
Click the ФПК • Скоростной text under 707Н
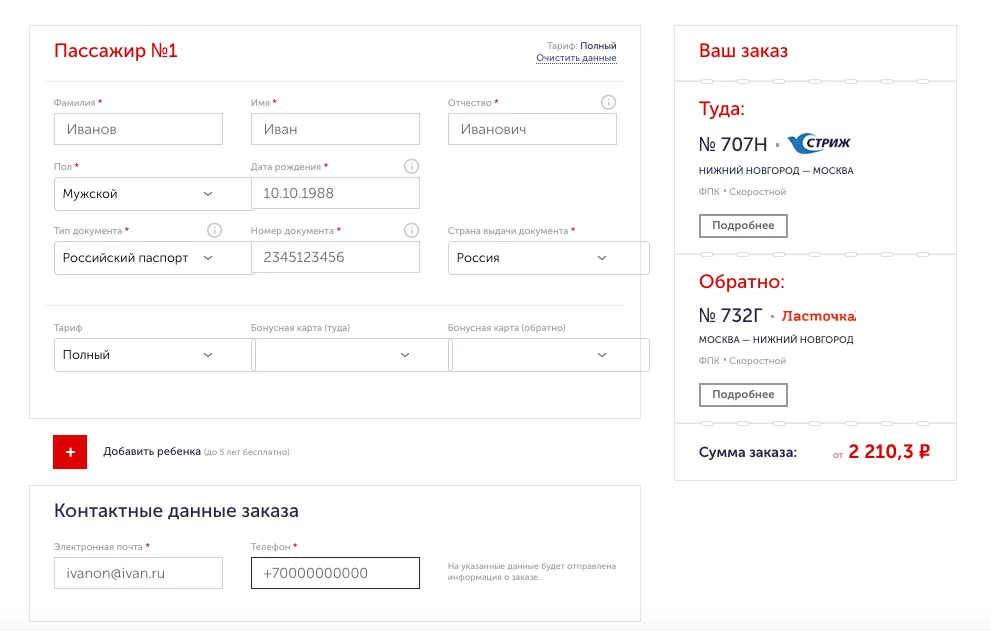click(x=742, y=192)
